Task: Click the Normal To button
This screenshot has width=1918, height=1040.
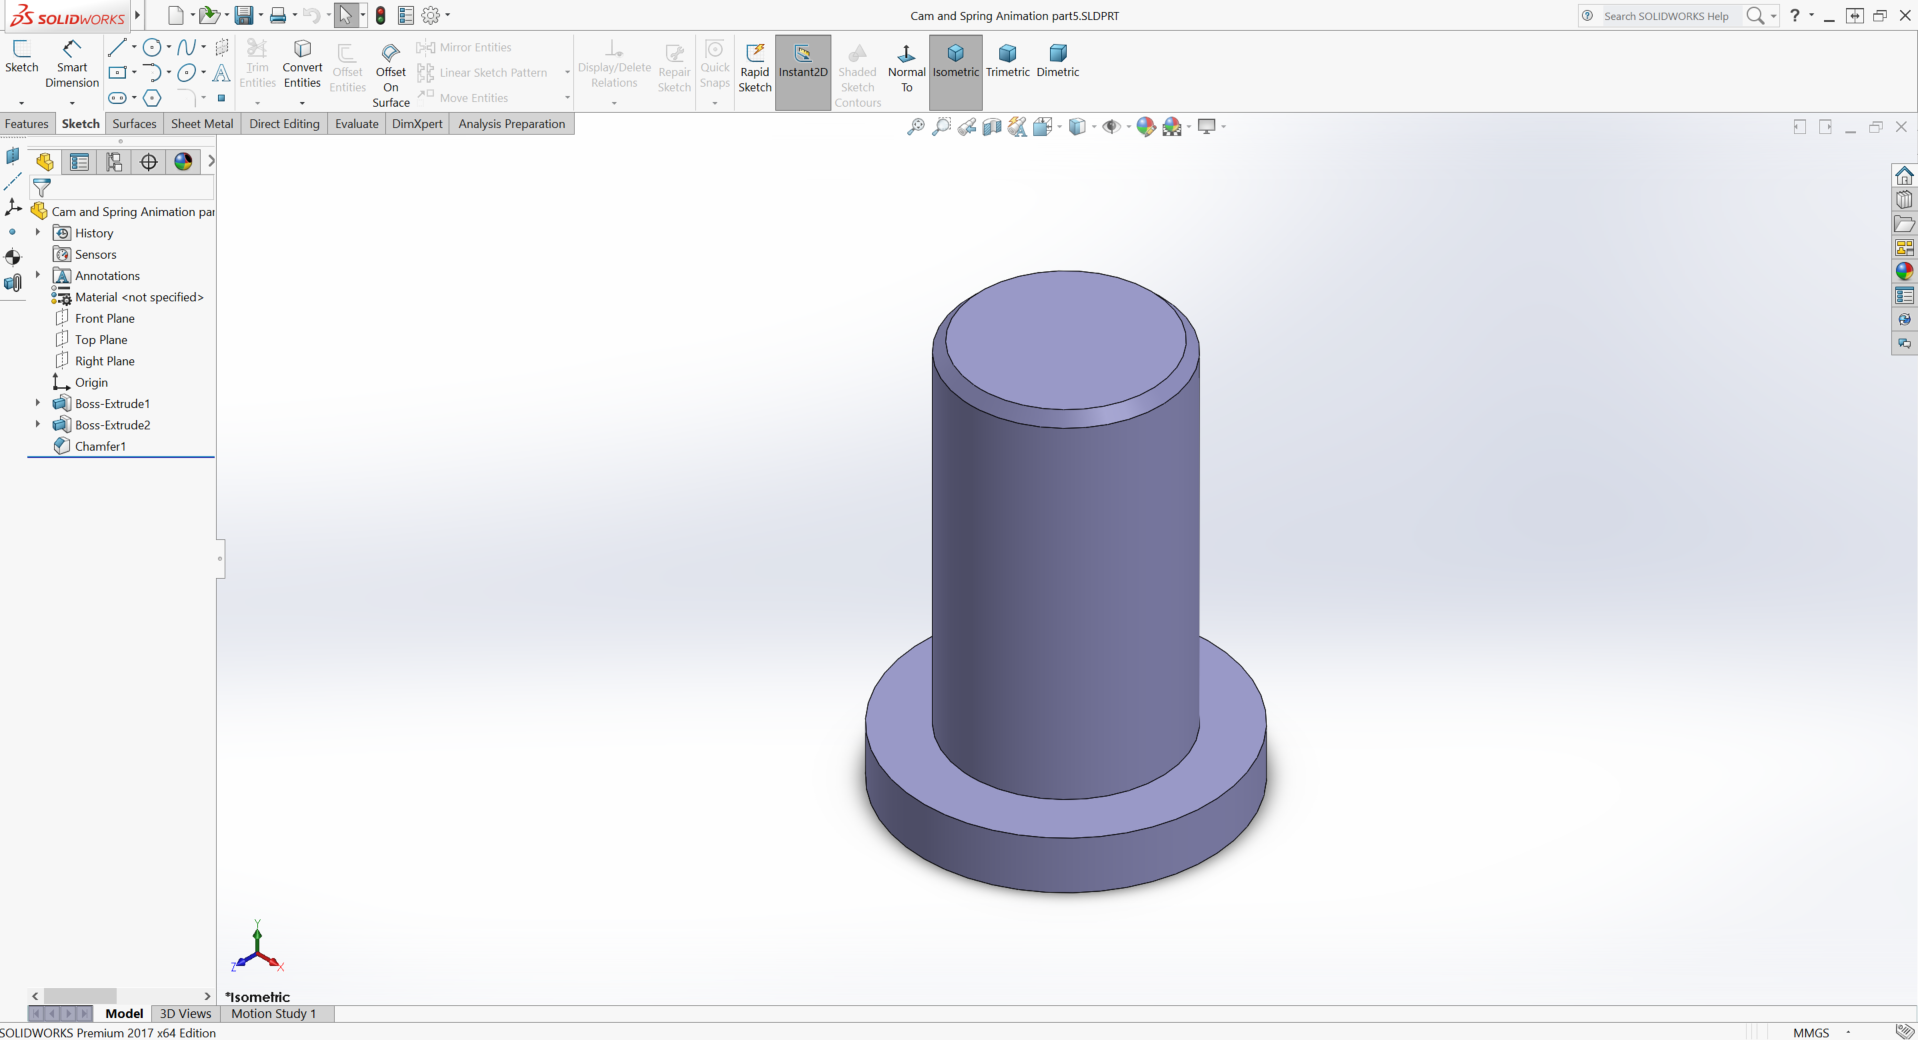Action: coord(907,67)
